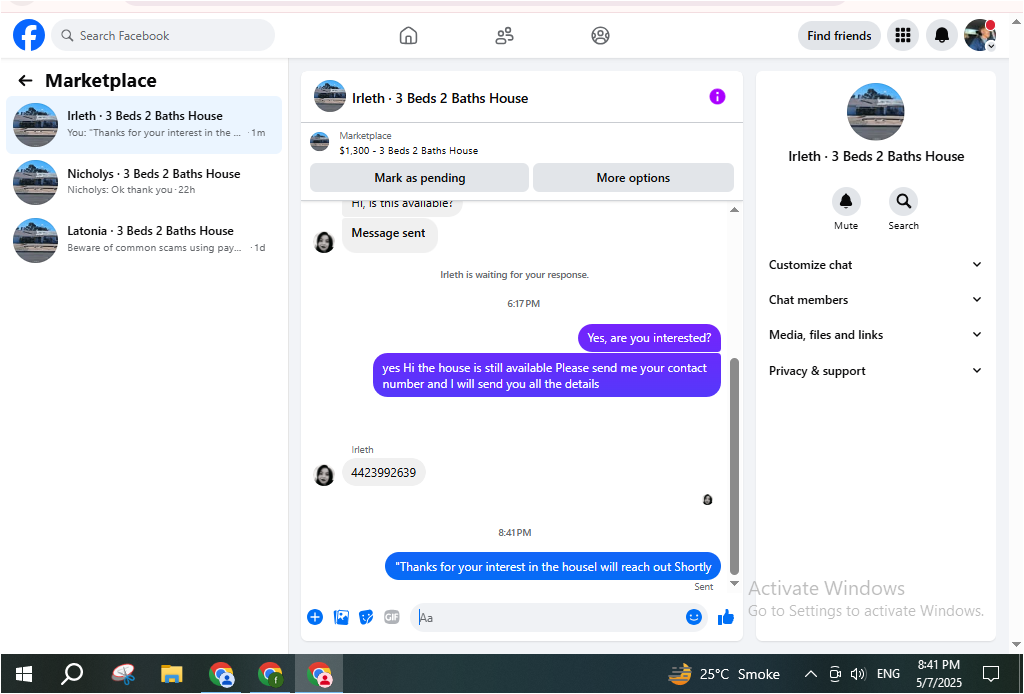This screenshot has height=694, width=1024.
Task: Choose a sticker from composer
Action: pos(366,617)
